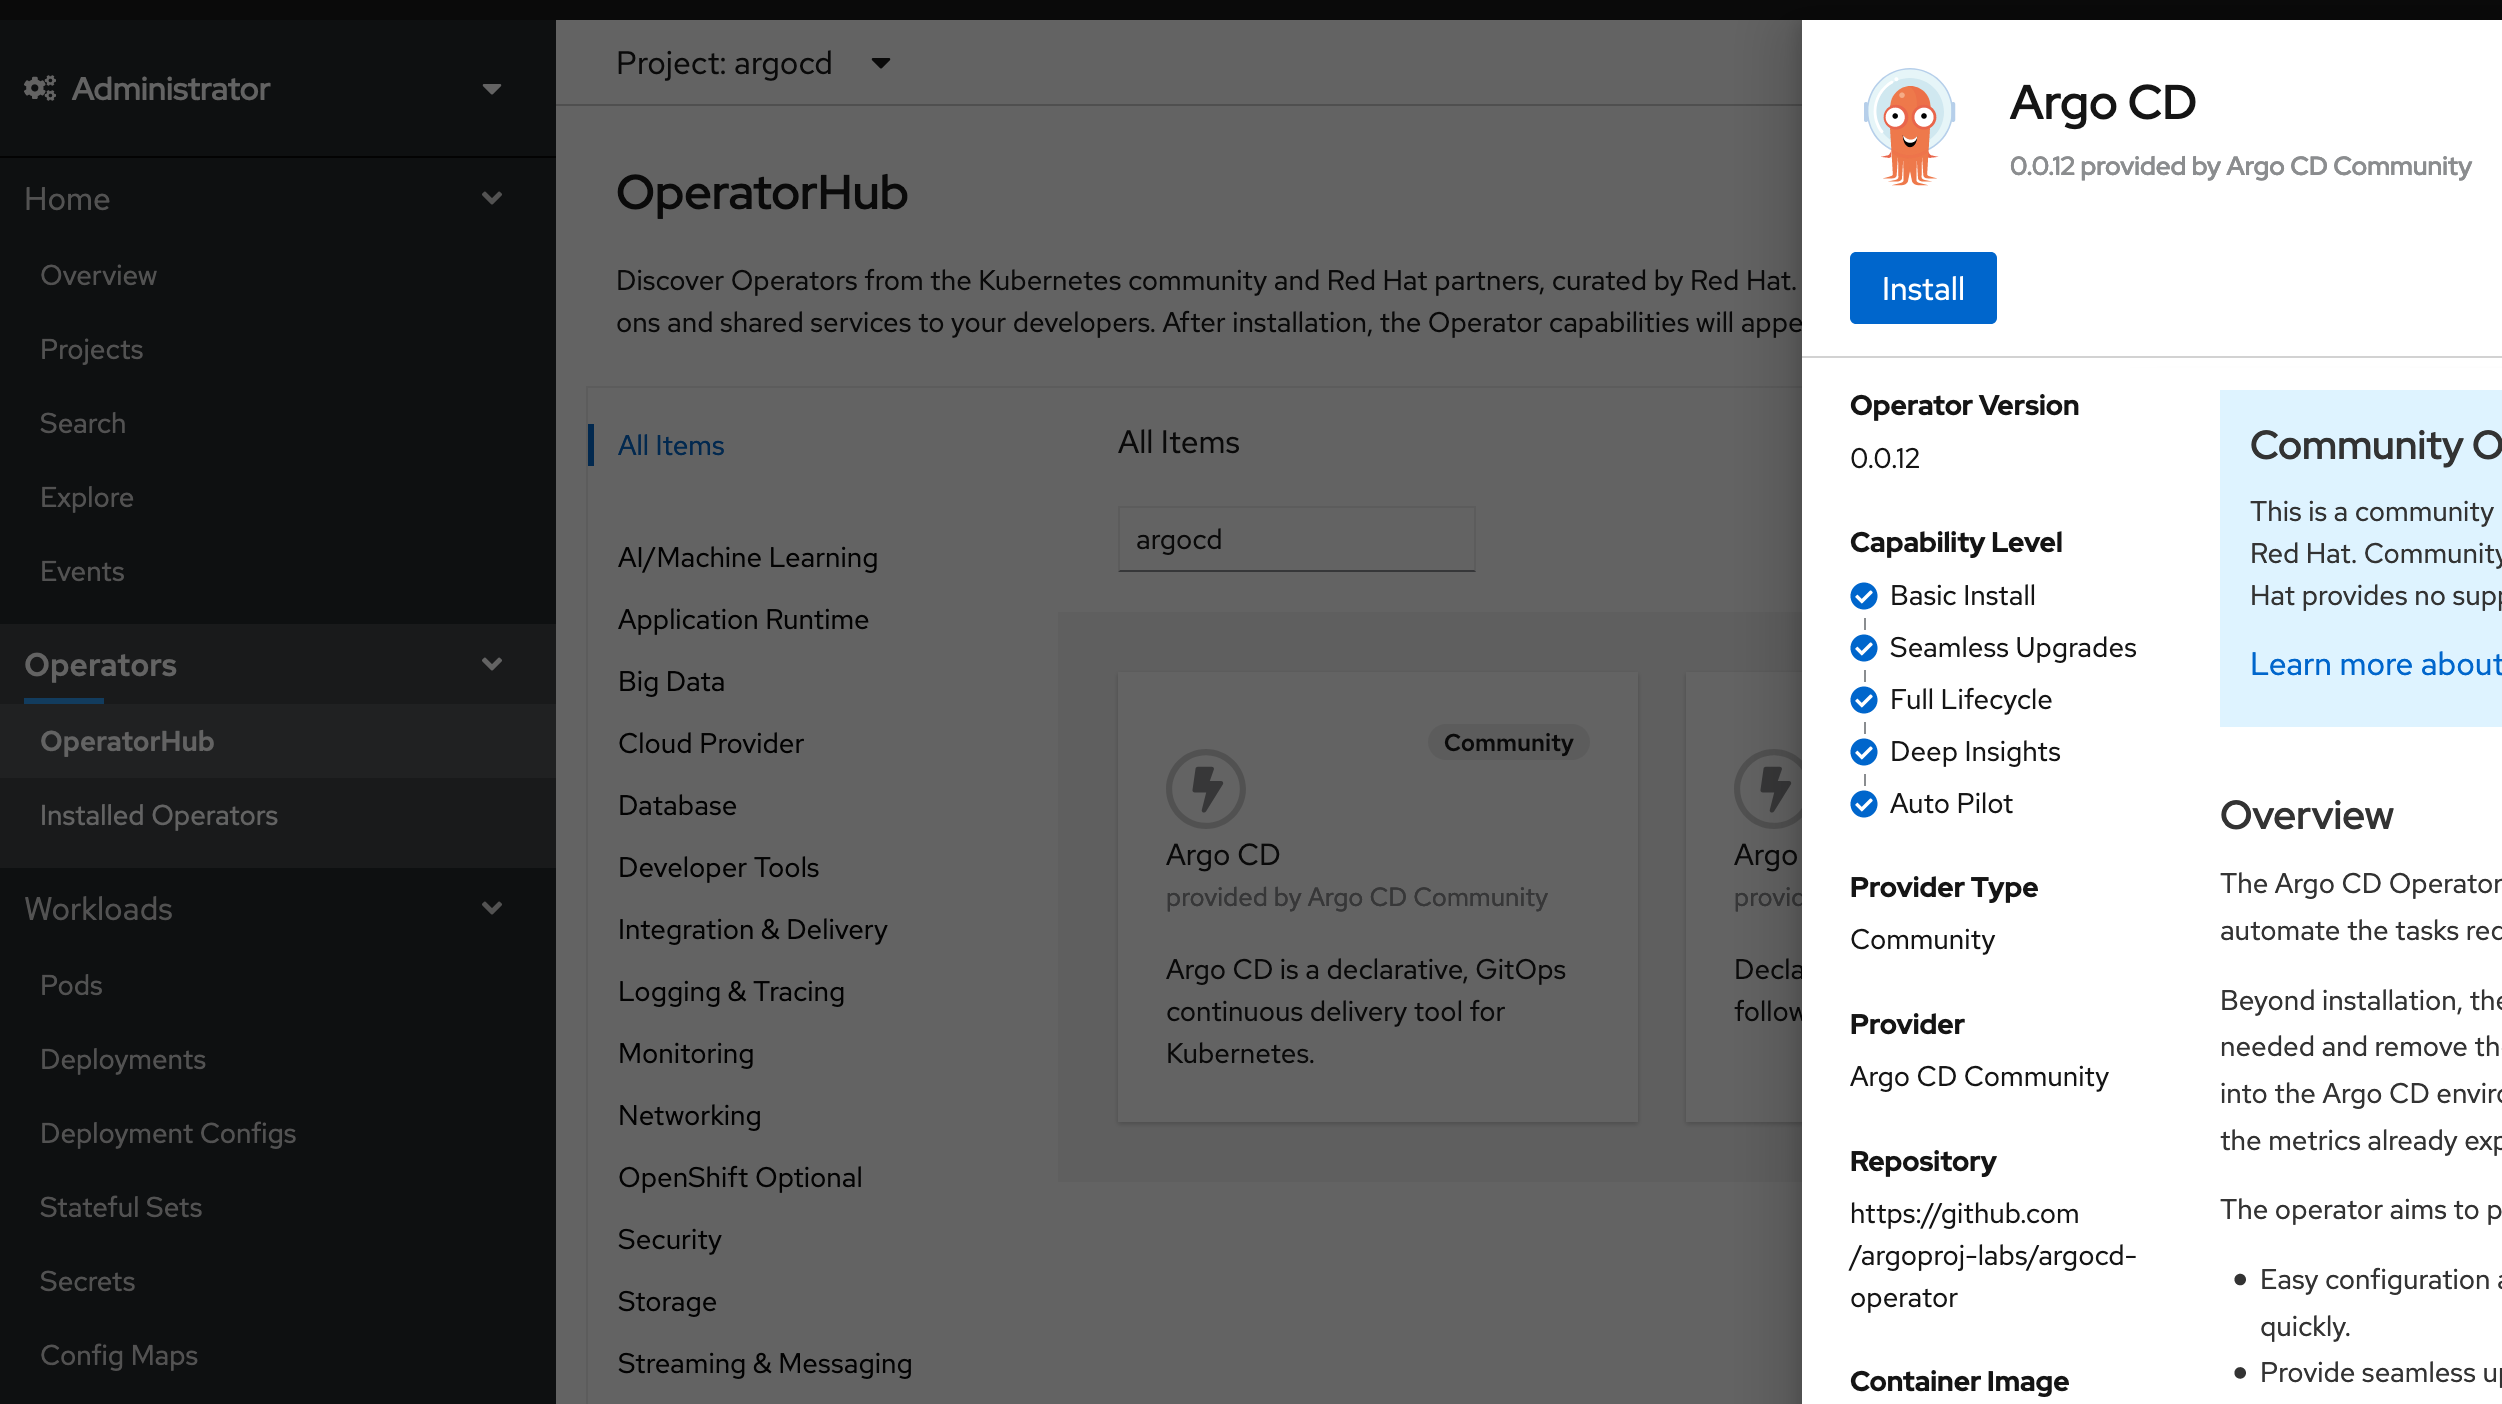Collapse the Home navigation section

(x=491, y=199)
